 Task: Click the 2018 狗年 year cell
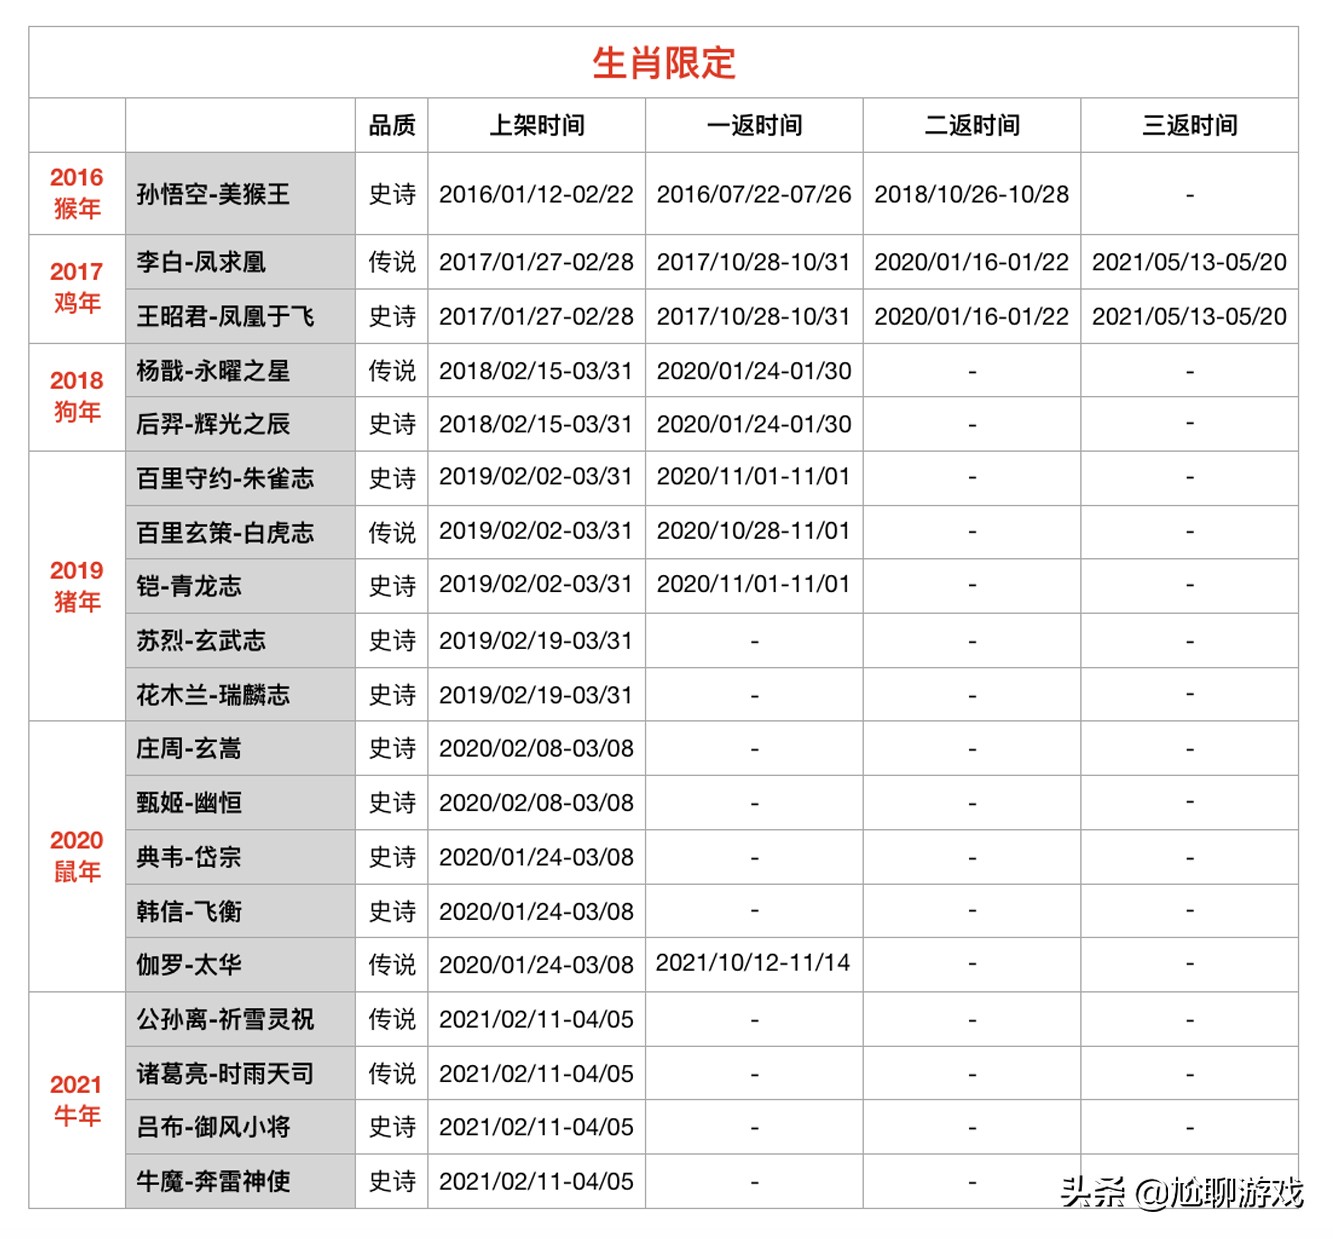click(x=77, y=396)
